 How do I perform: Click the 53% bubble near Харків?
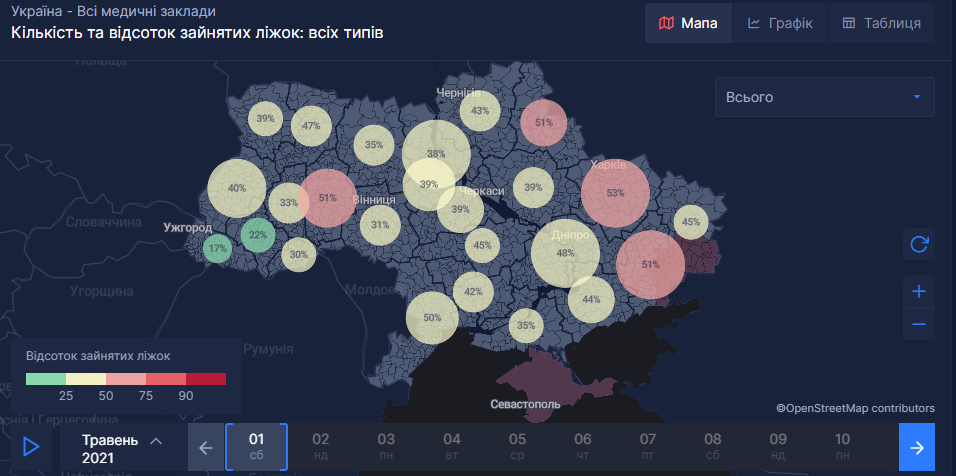click(615, 193)
